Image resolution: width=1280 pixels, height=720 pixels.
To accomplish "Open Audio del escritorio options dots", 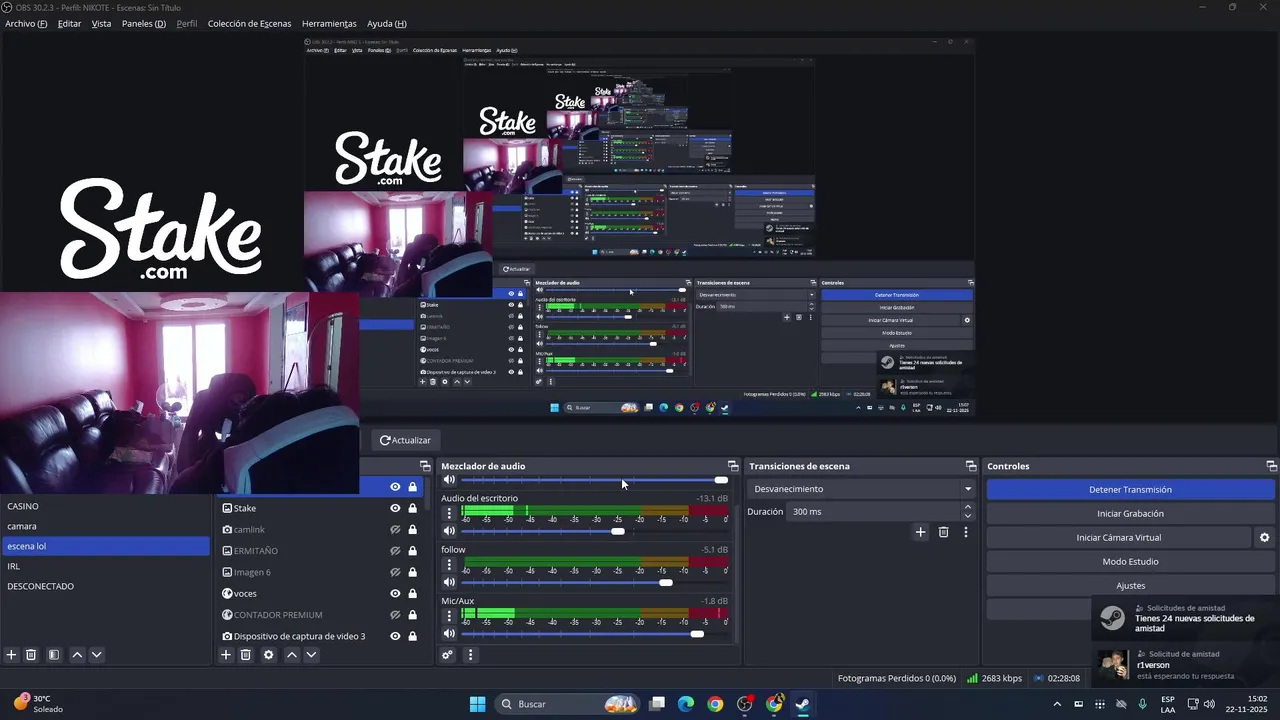I will pos(449,513).
